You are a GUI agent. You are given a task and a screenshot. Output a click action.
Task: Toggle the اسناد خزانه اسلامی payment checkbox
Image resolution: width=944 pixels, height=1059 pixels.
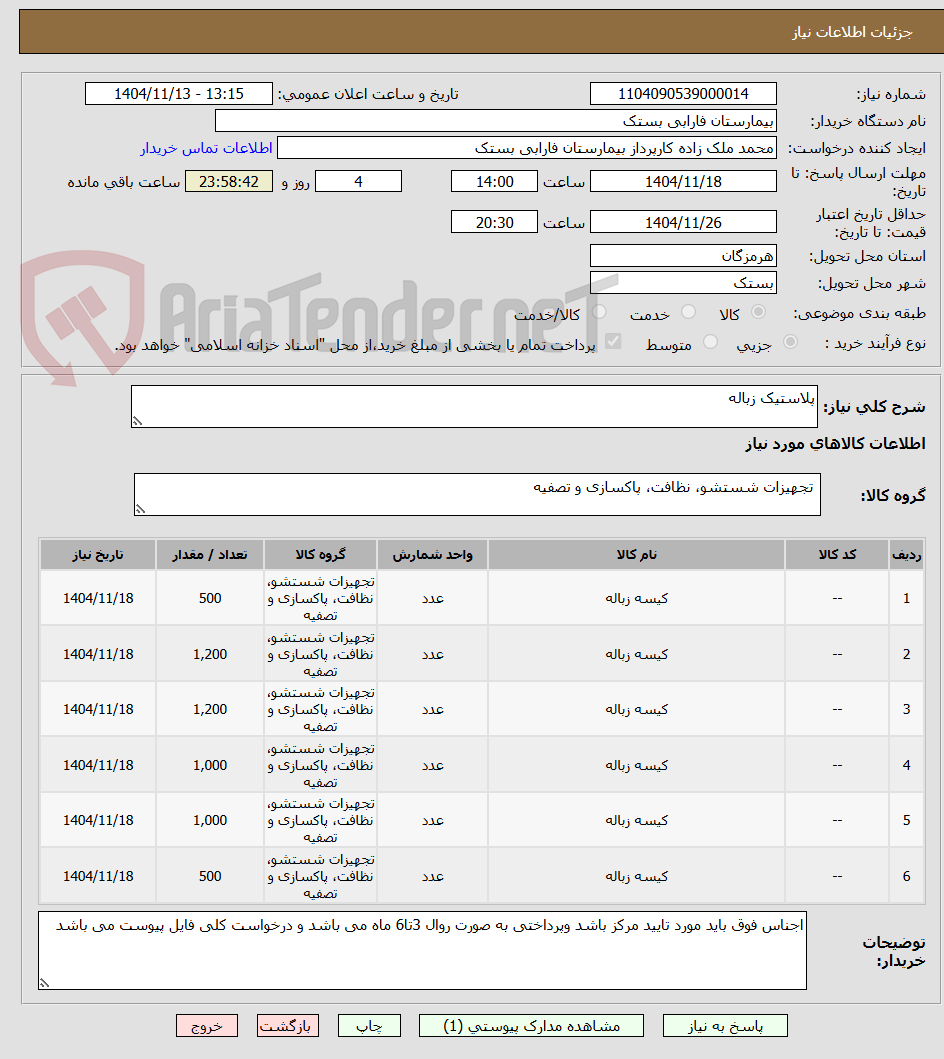click(613, 342)
